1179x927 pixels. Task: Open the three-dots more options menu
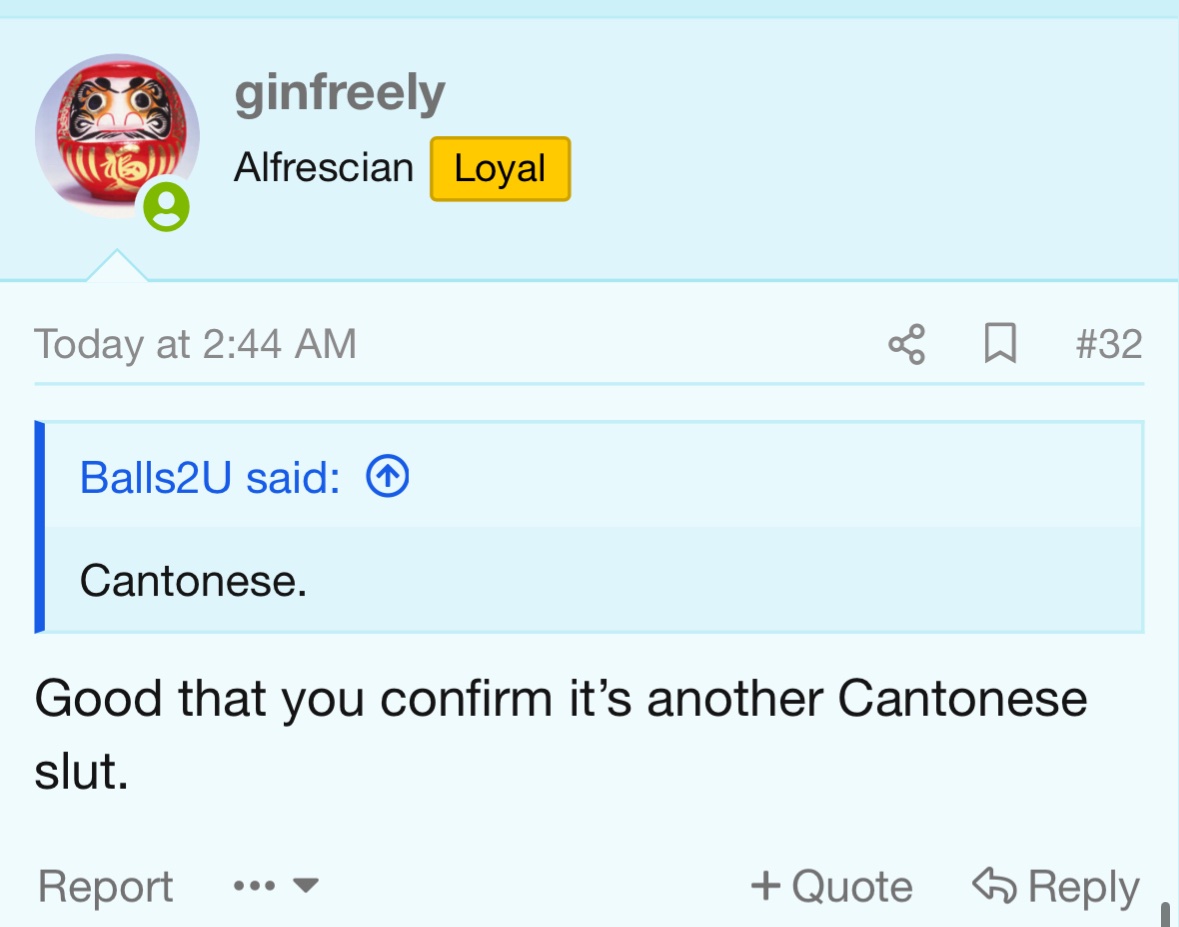[x=254, y=886]
